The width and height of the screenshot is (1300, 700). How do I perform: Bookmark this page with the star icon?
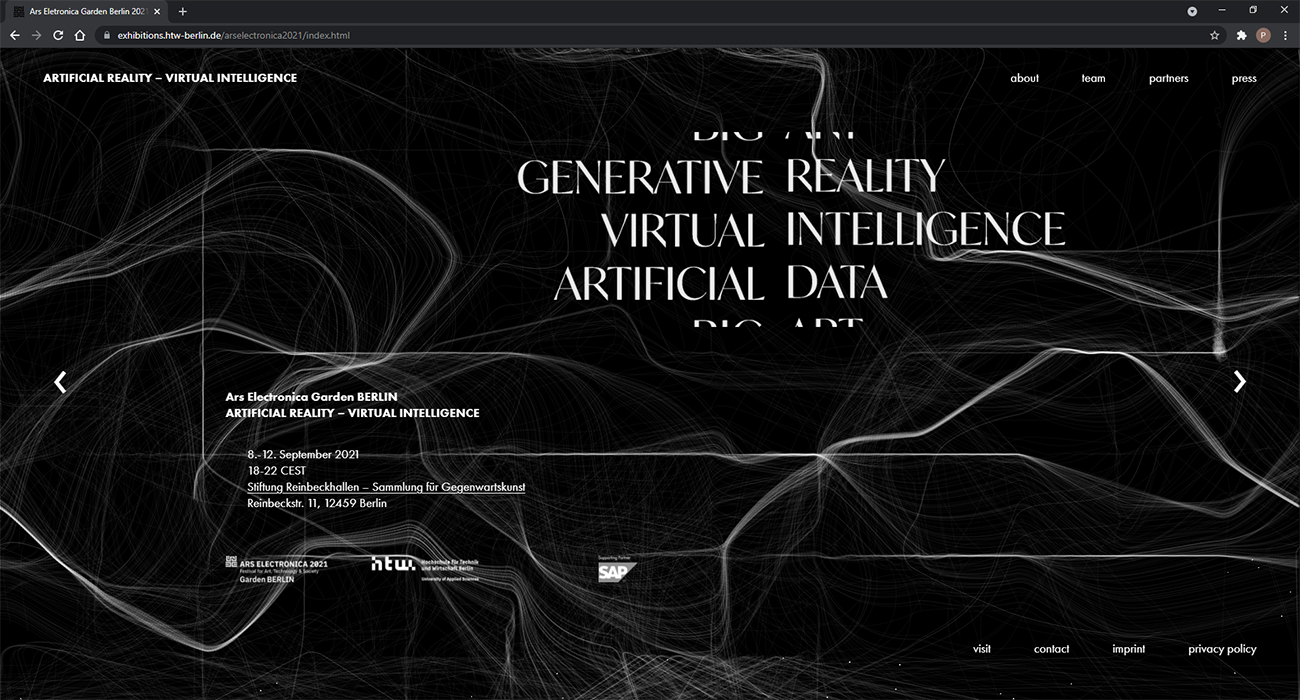[x=1215, y=35]
